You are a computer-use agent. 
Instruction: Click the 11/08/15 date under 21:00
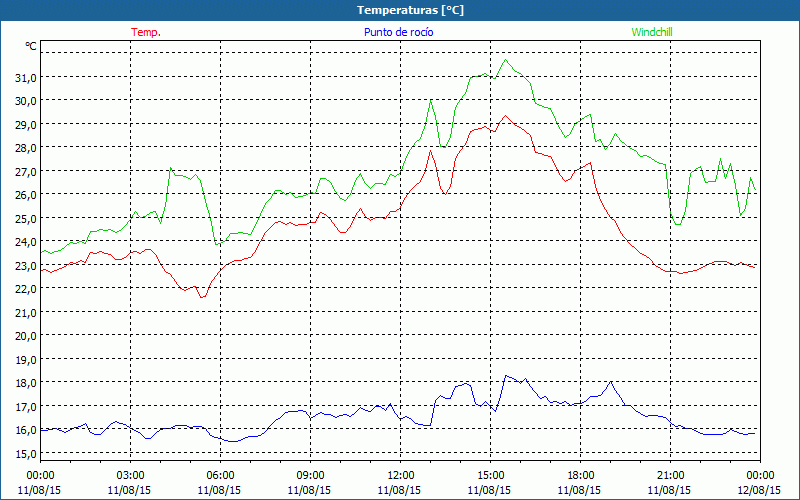click(x=669, y=490)
